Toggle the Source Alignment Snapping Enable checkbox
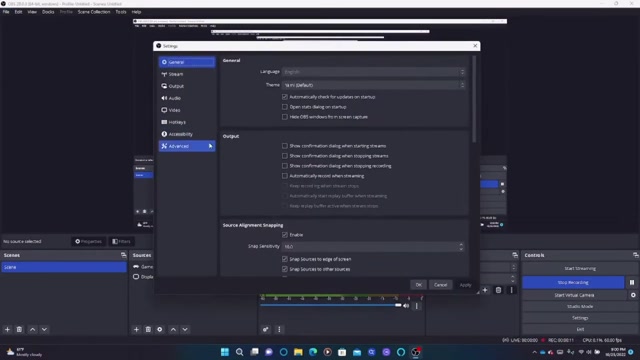640x360 pixels. tap(284, 235)
